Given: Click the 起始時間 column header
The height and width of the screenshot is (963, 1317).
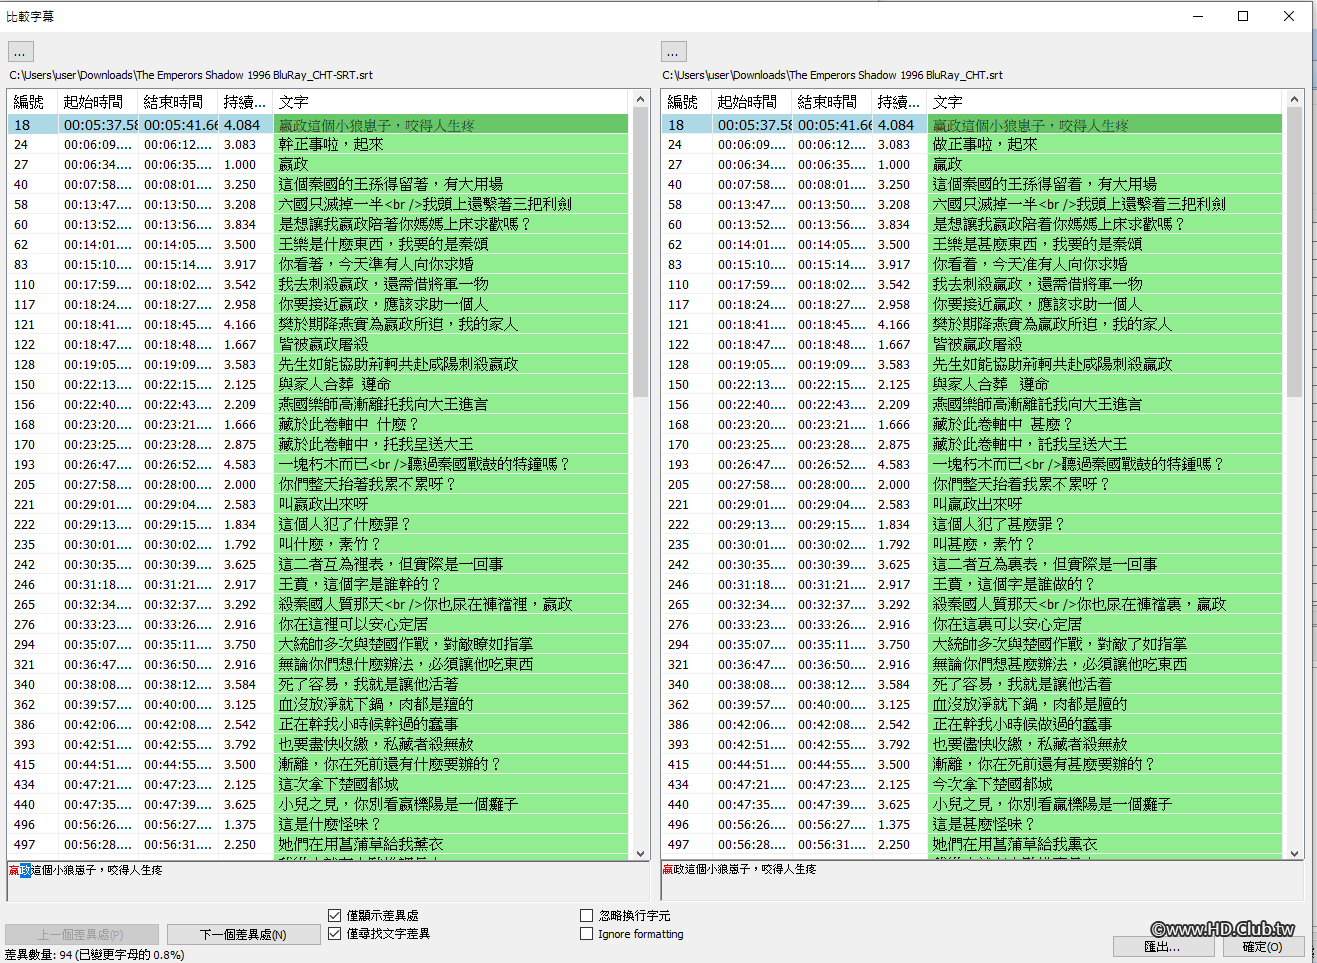Looking at the screenshot, I should (x=96, y=101).
